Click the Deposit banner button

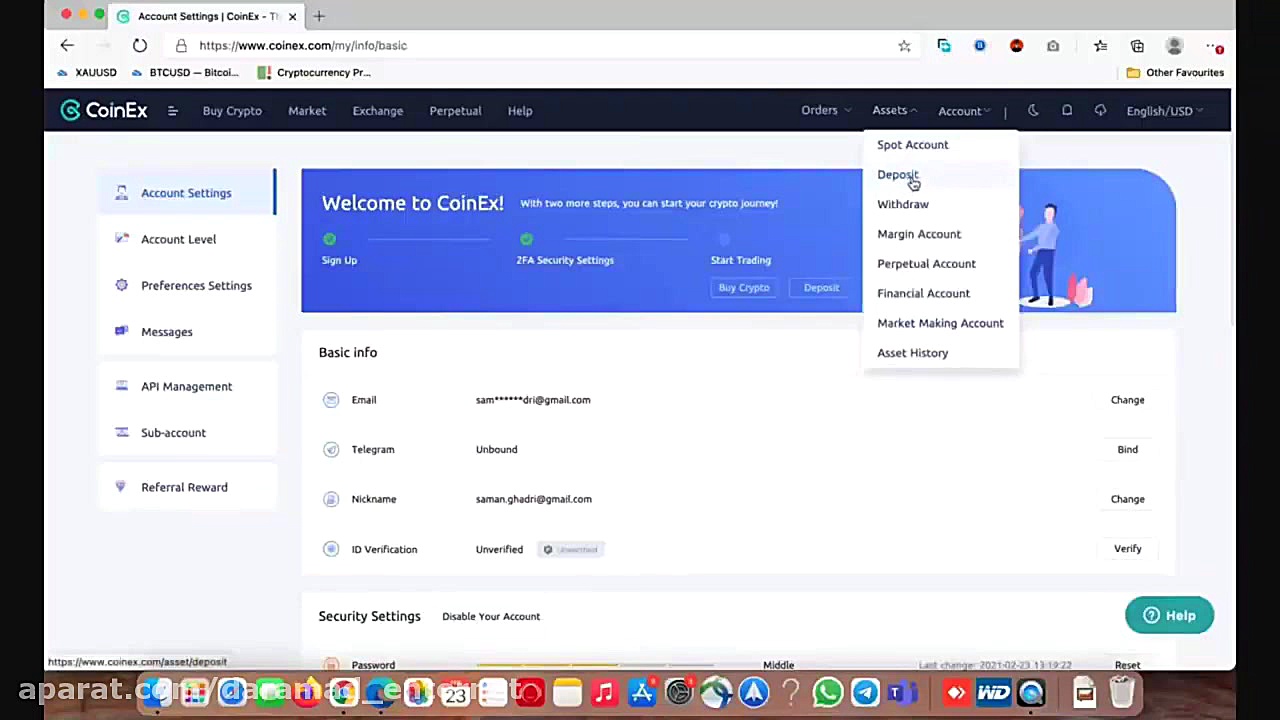821,288
